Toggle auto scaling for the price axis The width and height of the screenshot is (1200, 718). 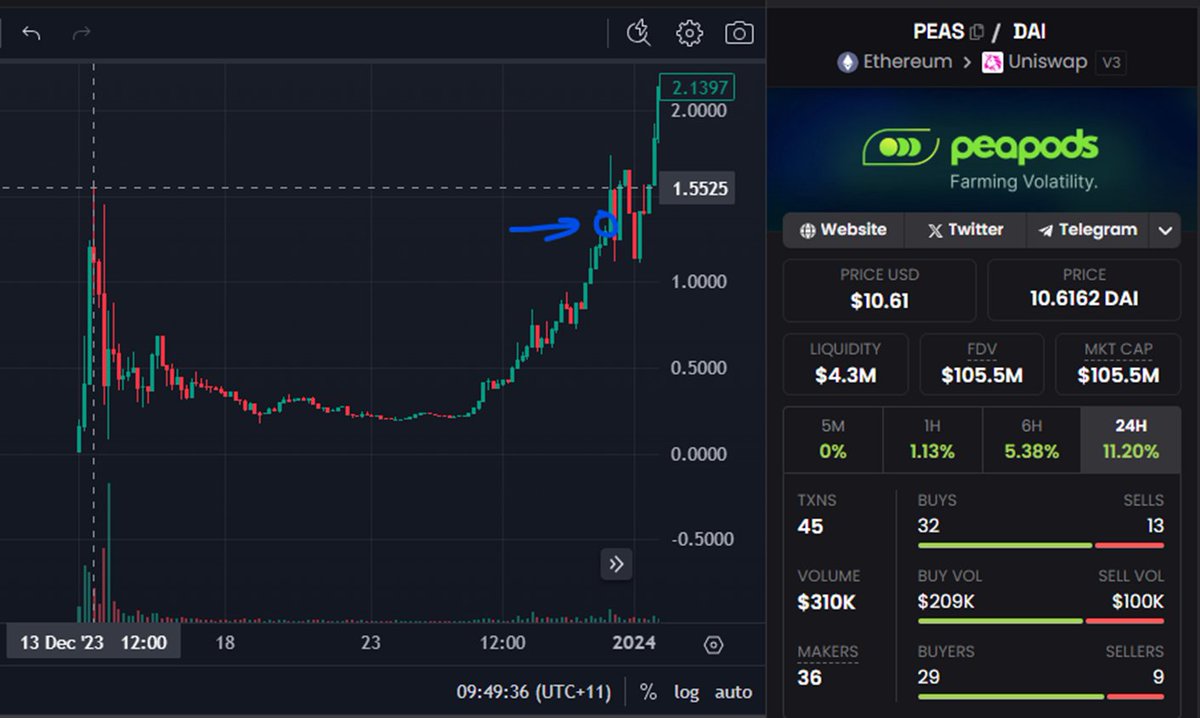733,691
